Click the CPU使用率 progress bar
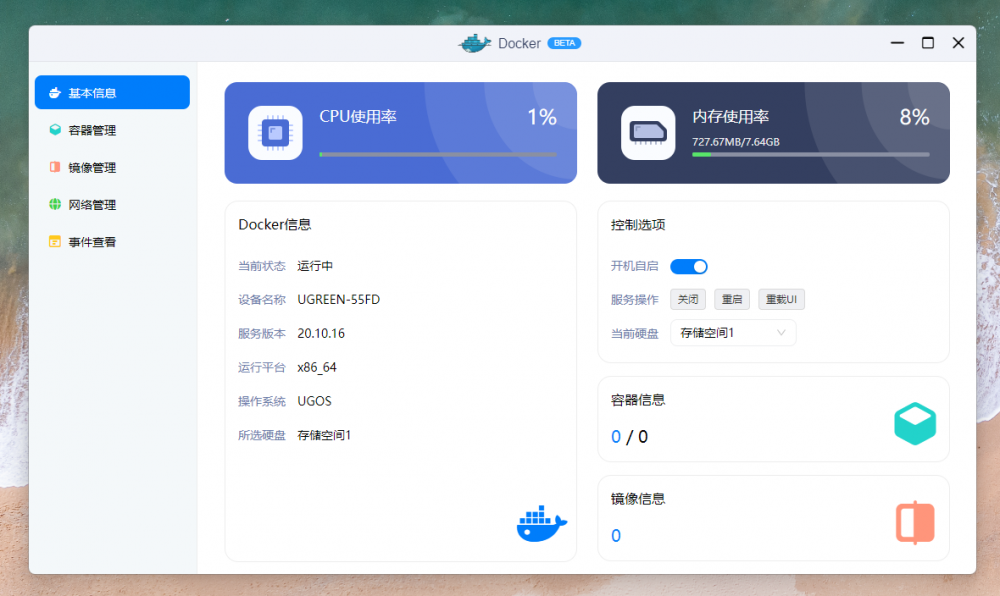 point(438,154)
